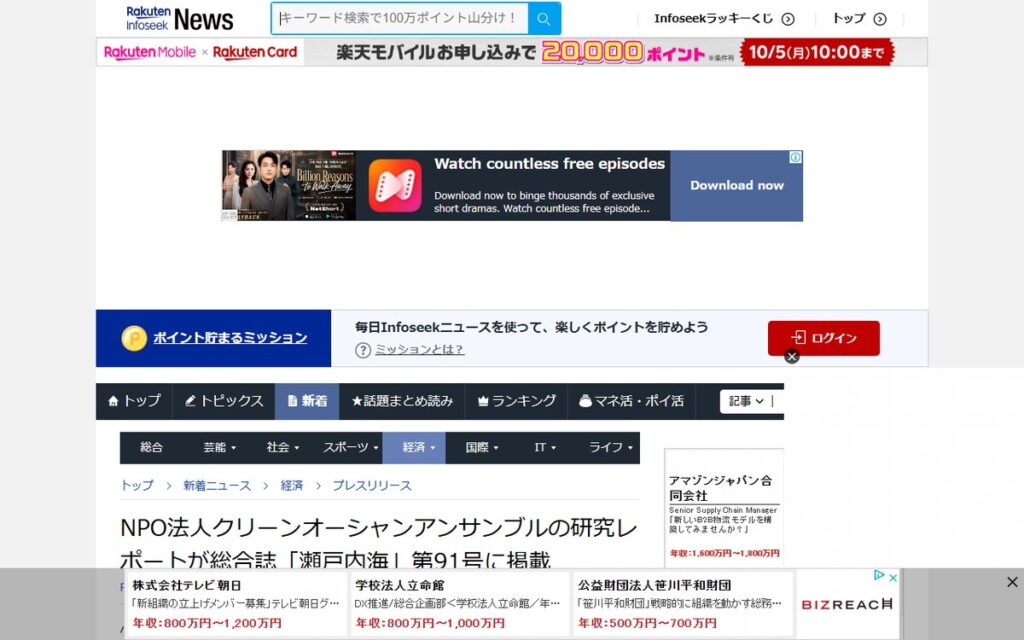Click breadcrumb 新着ニュース link
Image resolution: width=1024 pixels, height=640 pixels.
(x=217, y=485)
